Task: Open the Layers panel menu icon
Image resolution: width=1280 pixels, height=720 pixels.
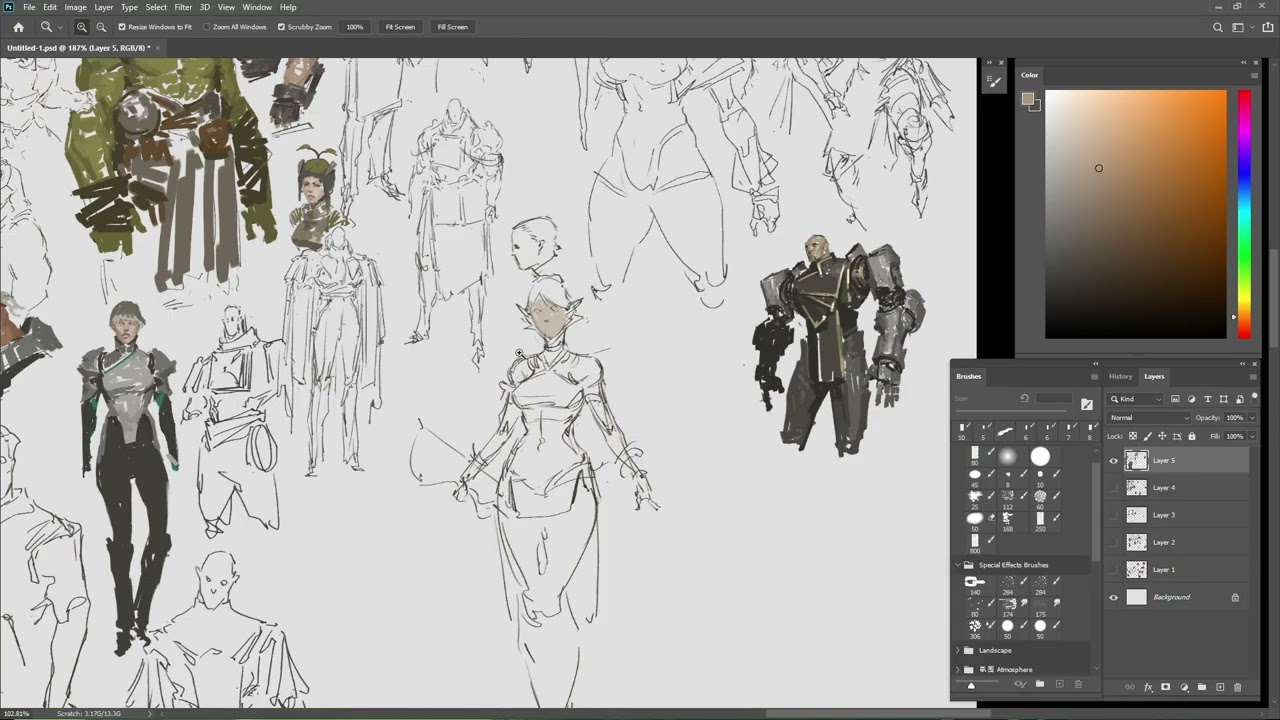Action: point(1253,377)
